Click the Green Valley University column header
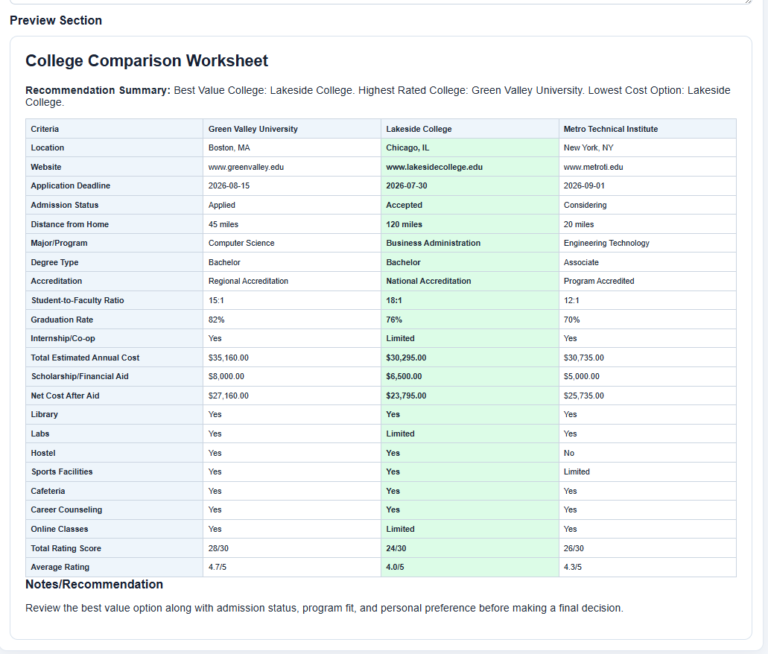The height and width of the screenshot is (654, 768). point(292,129)
